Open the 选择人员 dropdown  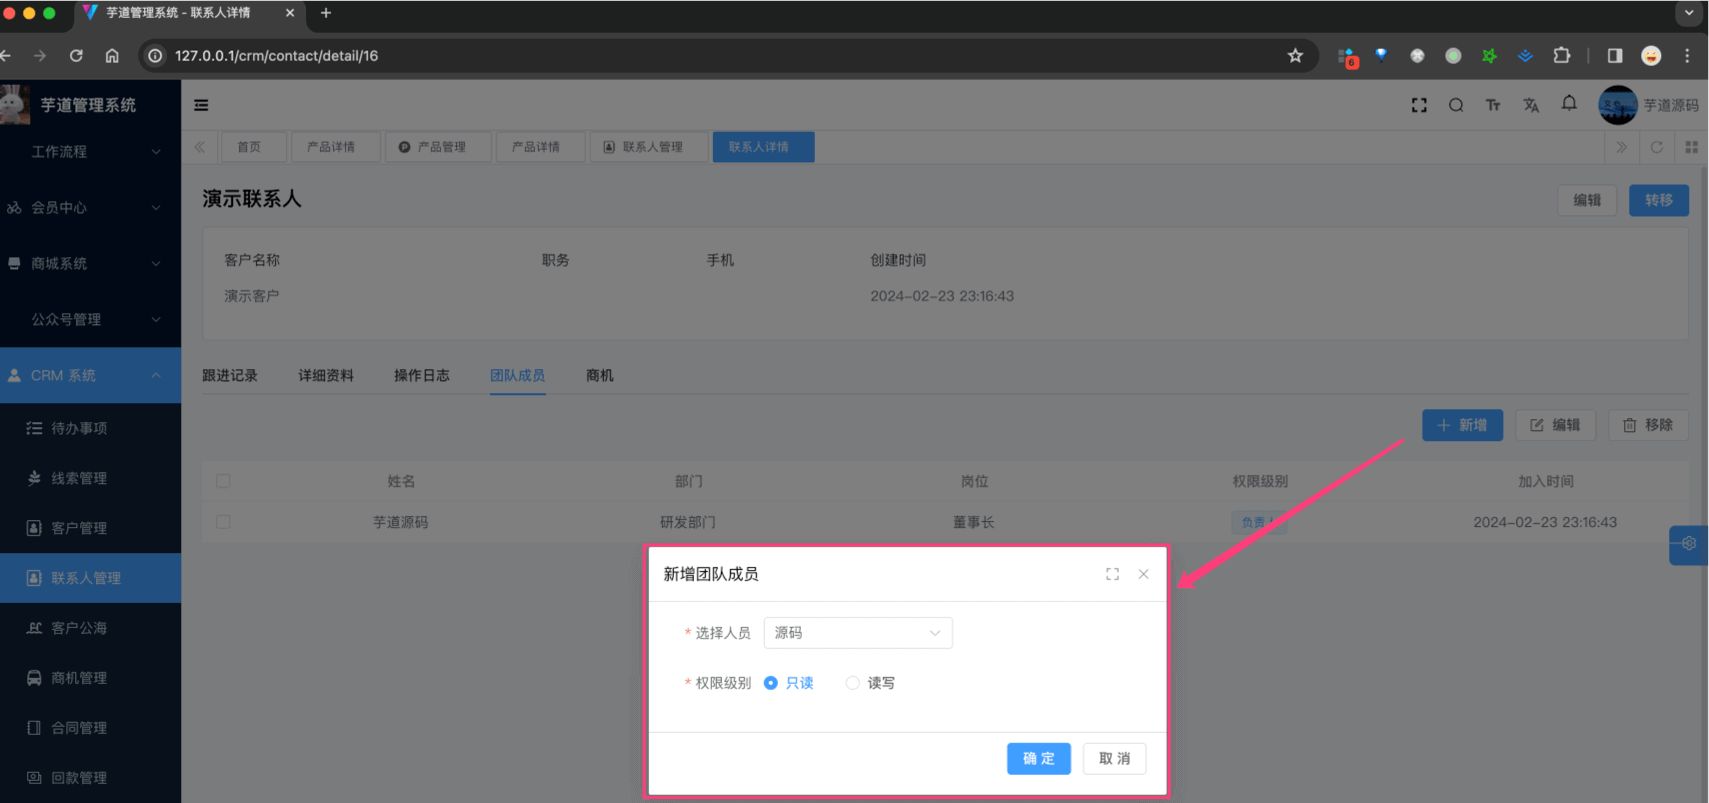coord(857,633)
